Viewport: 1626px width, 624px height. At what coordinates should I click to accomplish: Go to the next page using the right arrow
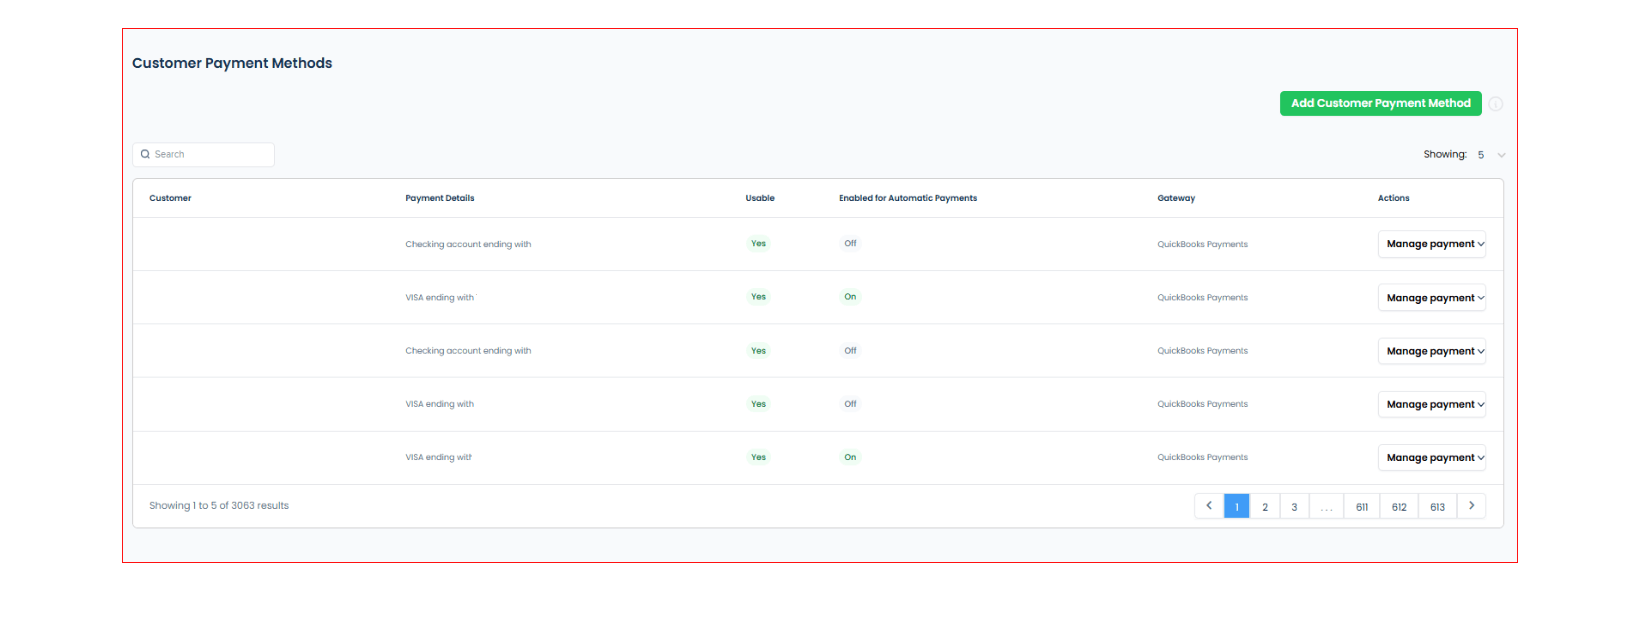pos(1471,506)
